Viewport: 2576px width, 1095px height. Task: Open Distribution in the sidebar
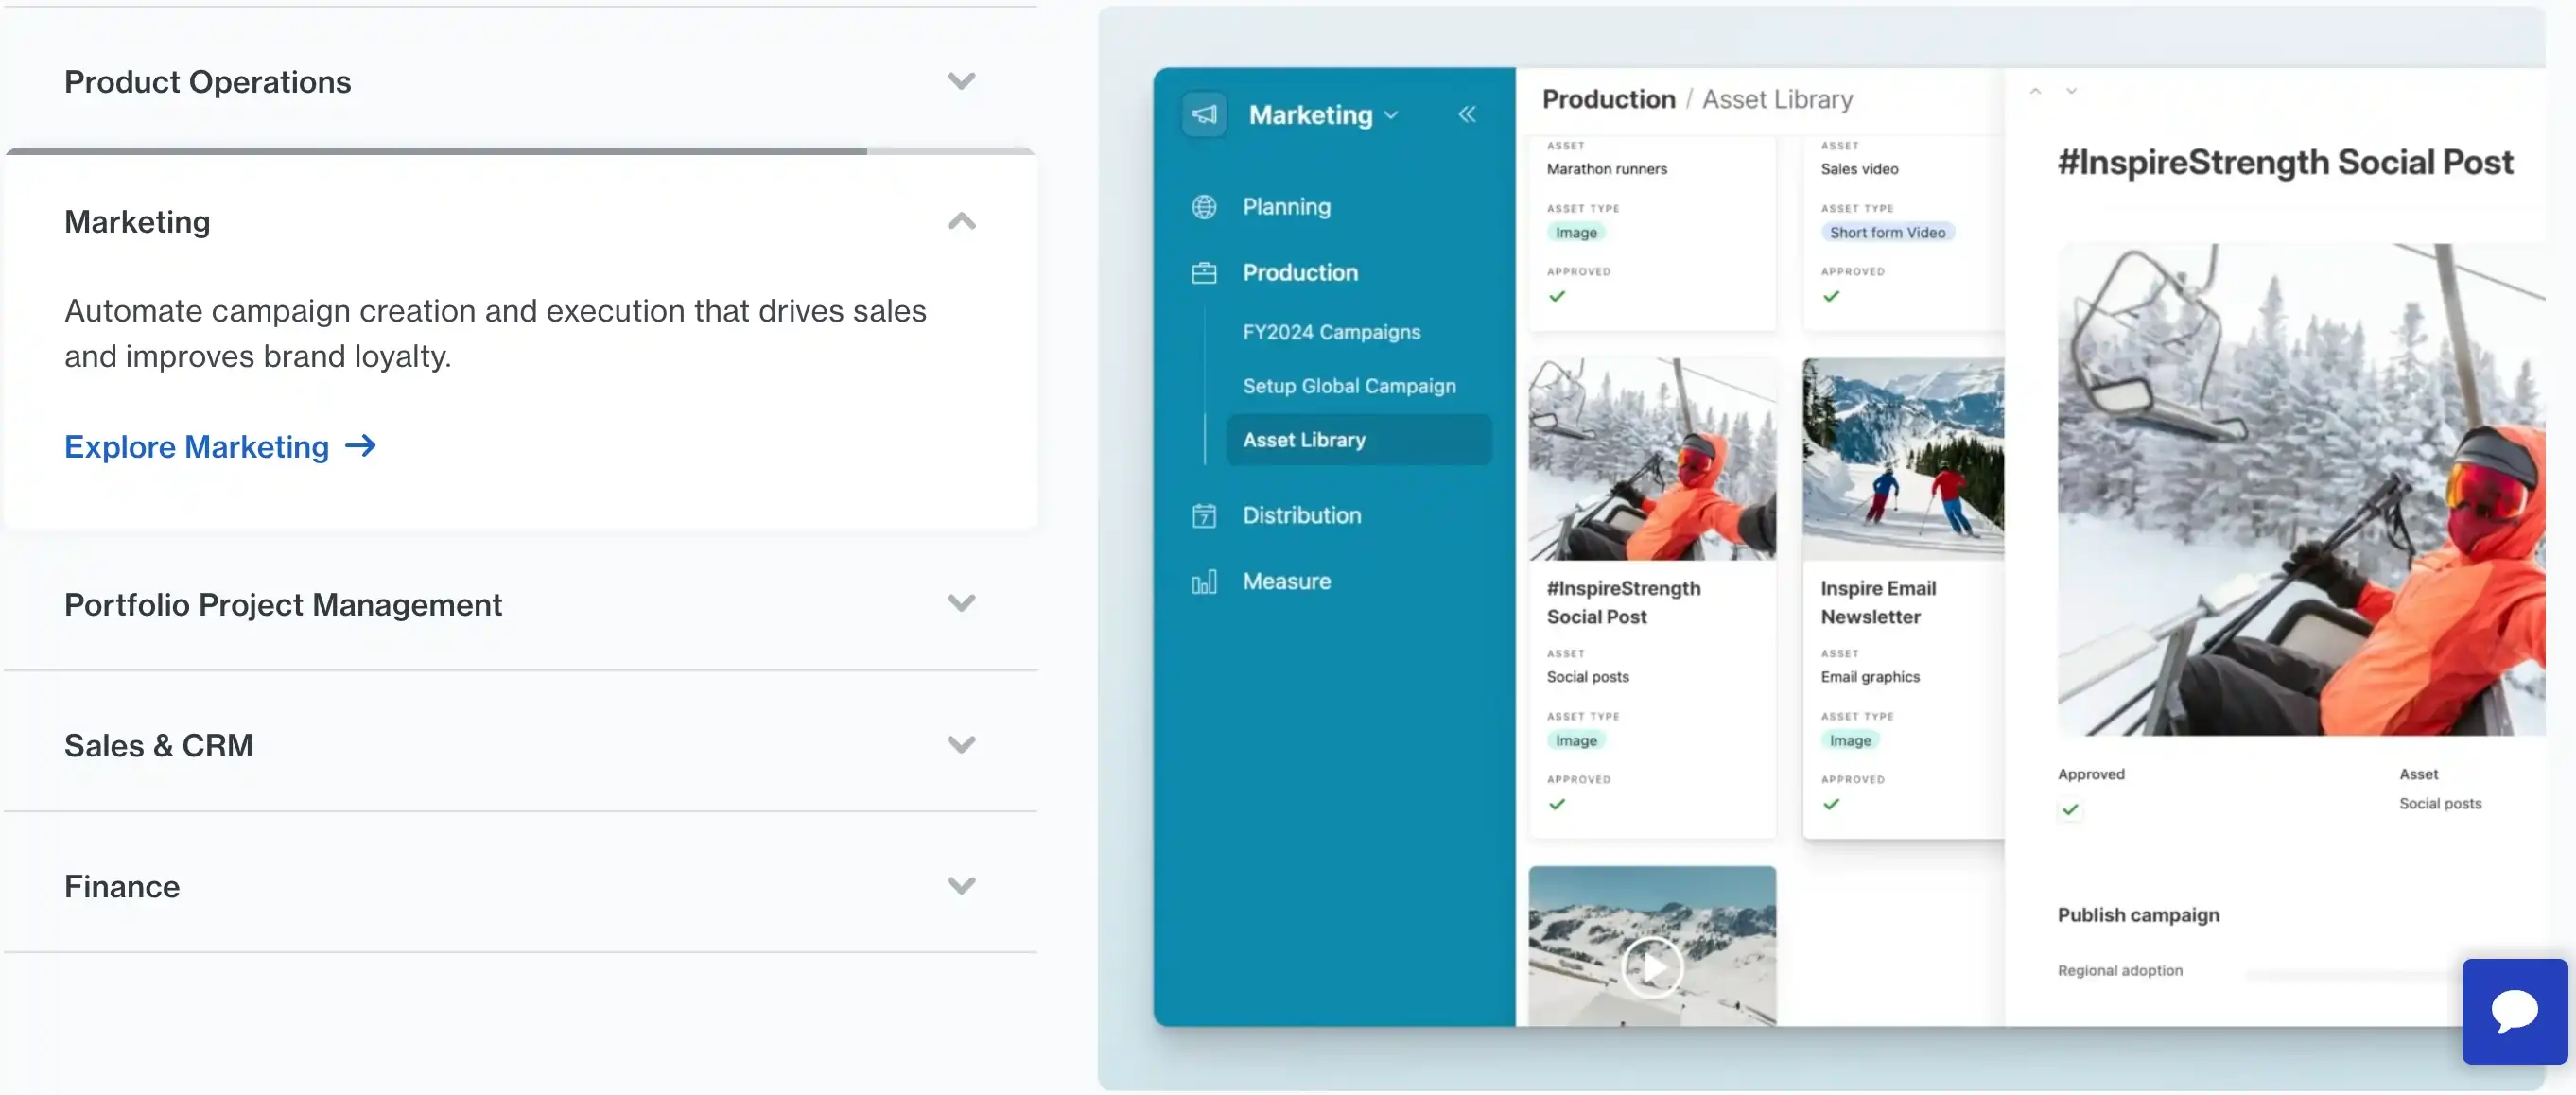click(x=1301, y=516)
